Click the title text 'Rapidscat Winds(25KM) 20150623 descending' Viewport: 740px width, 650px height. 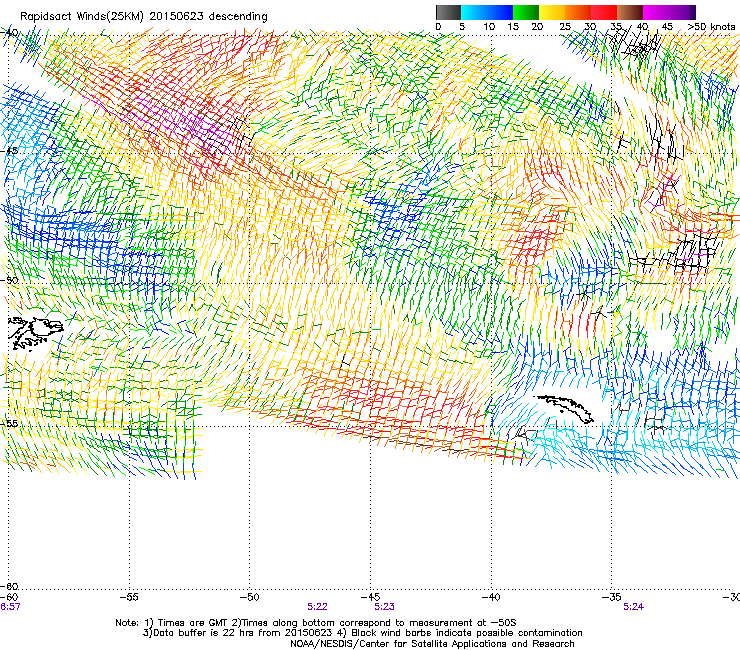point(143,17)
